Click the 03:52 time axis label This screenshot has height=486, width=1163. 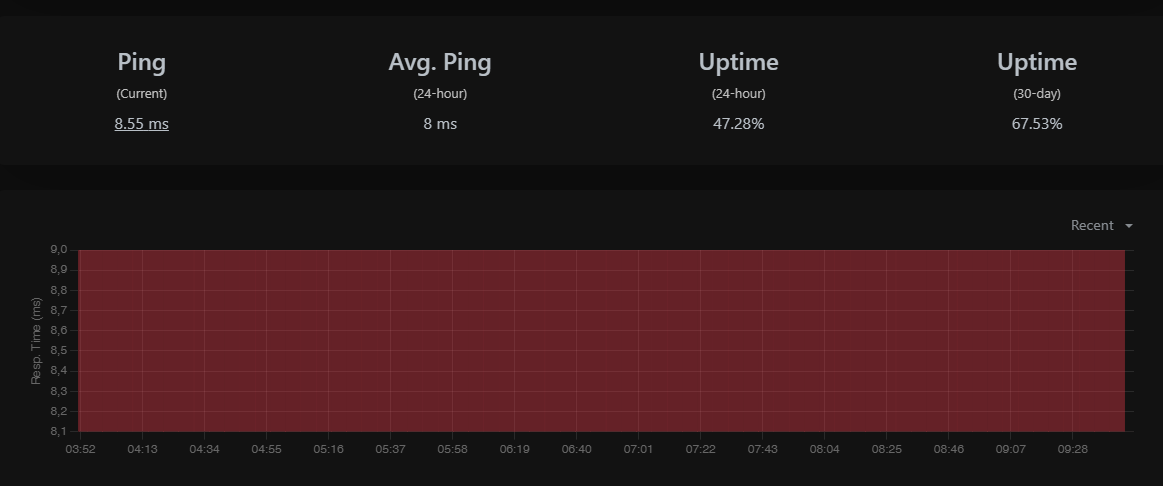(80, 449)
